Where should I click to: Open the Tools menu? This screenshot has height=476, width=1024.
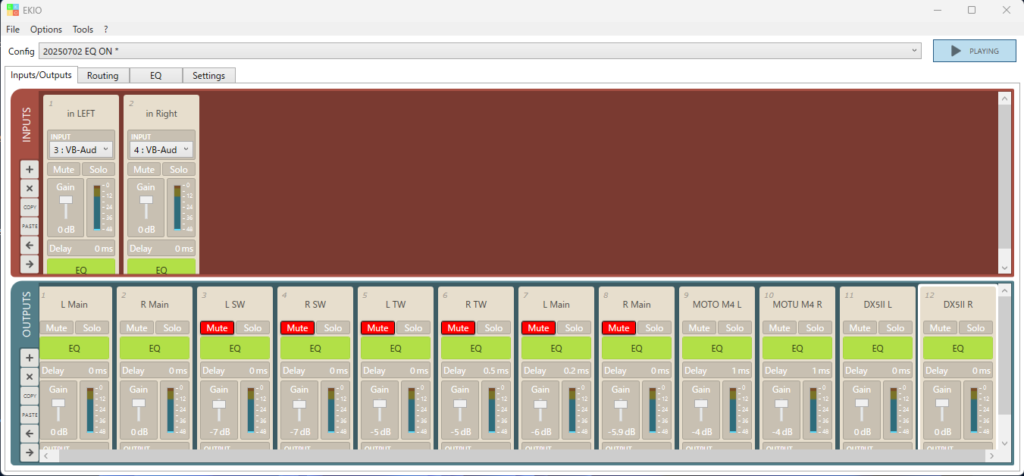click(83, 29)
